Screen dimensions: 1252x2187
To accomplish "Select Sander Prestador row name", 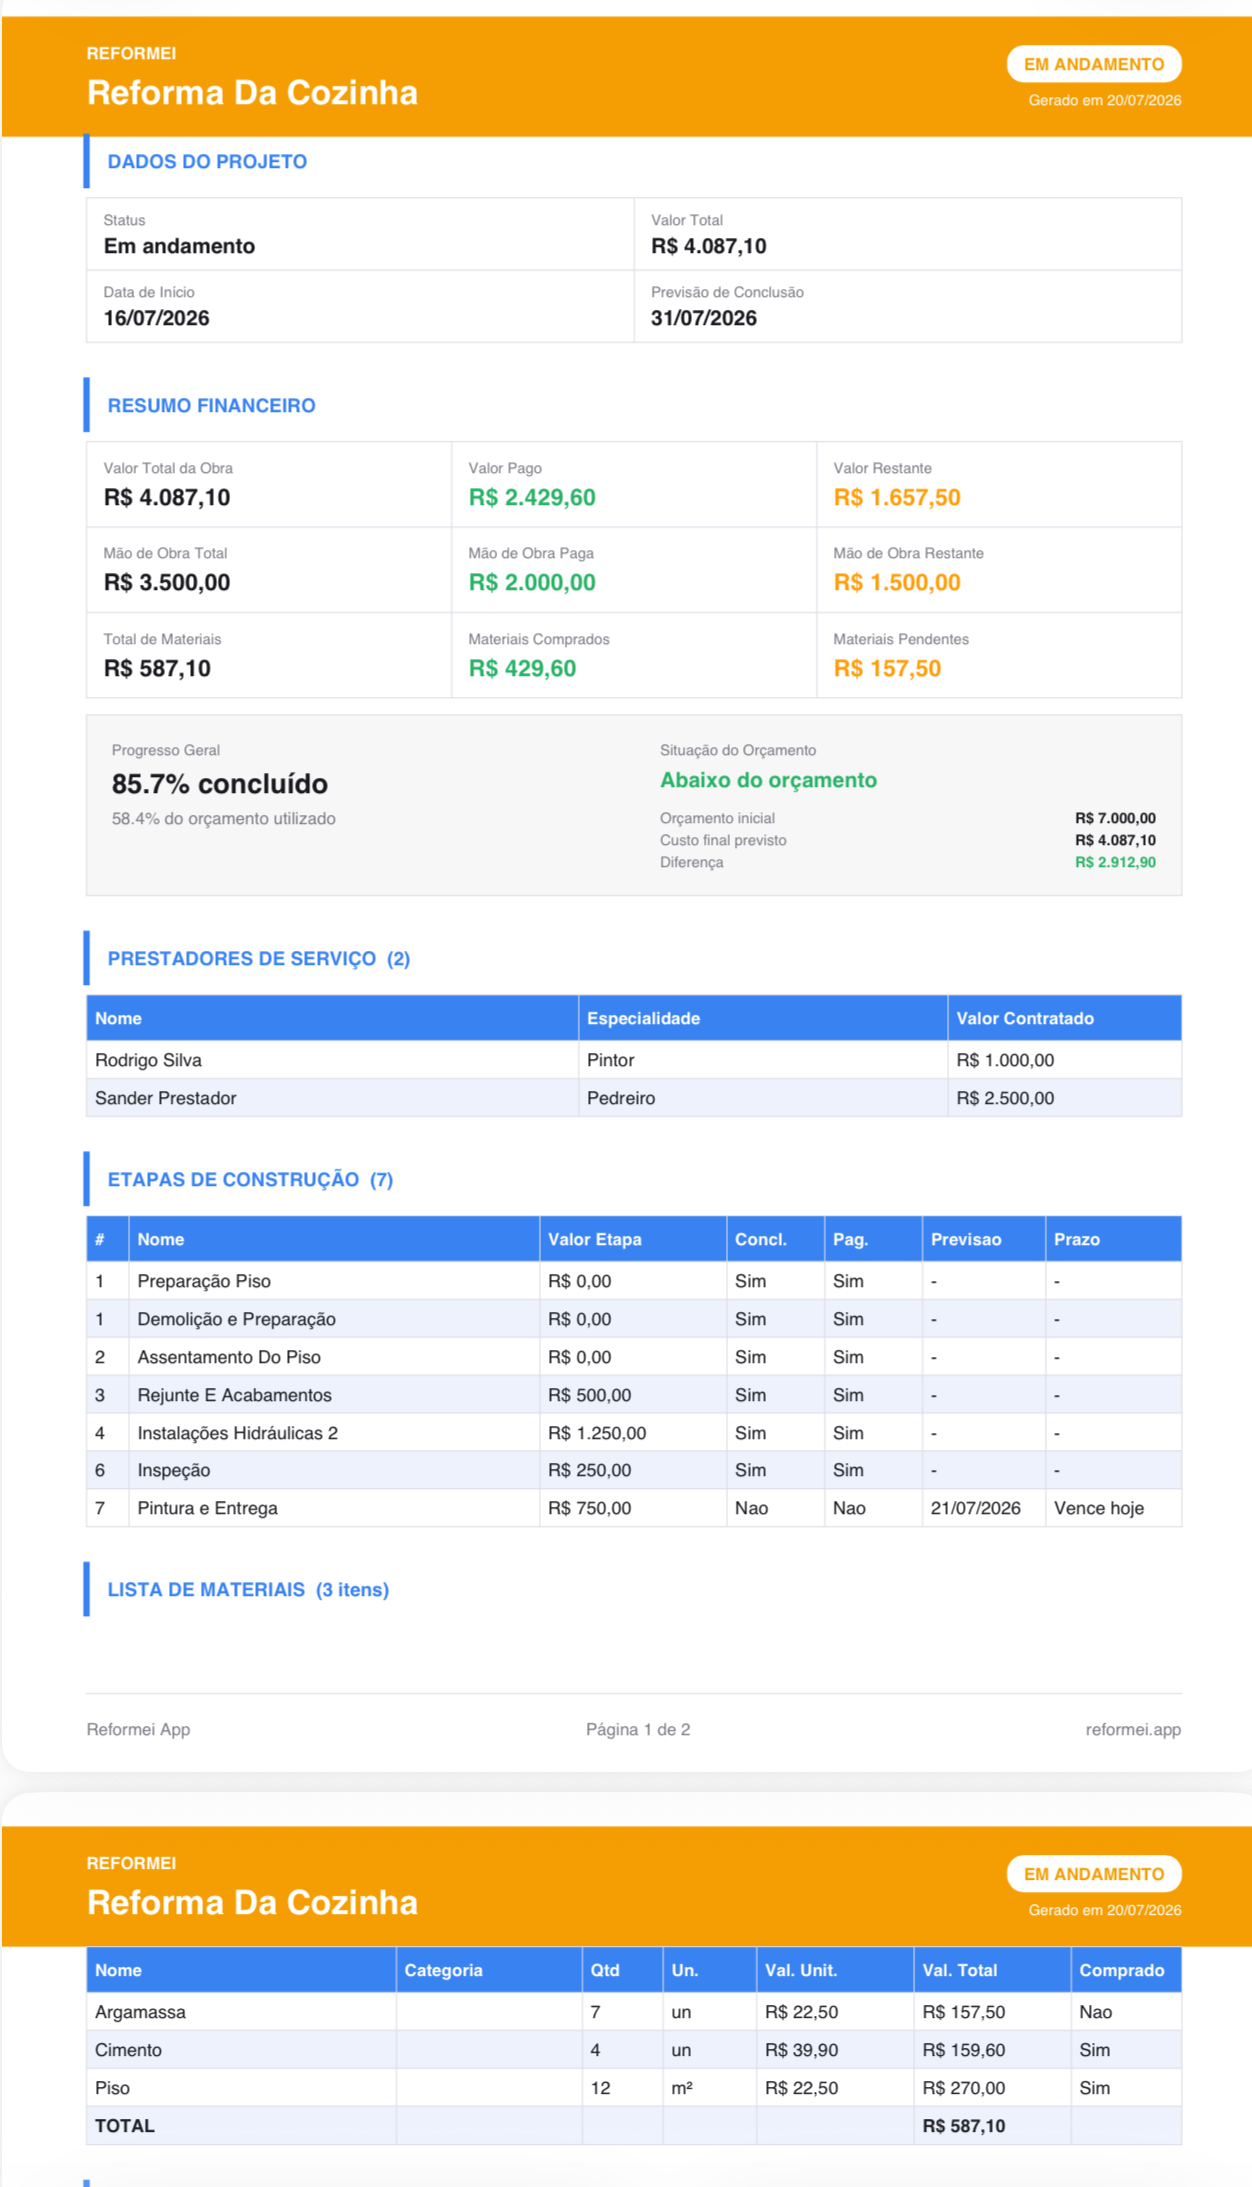I will click(166, 1098).
